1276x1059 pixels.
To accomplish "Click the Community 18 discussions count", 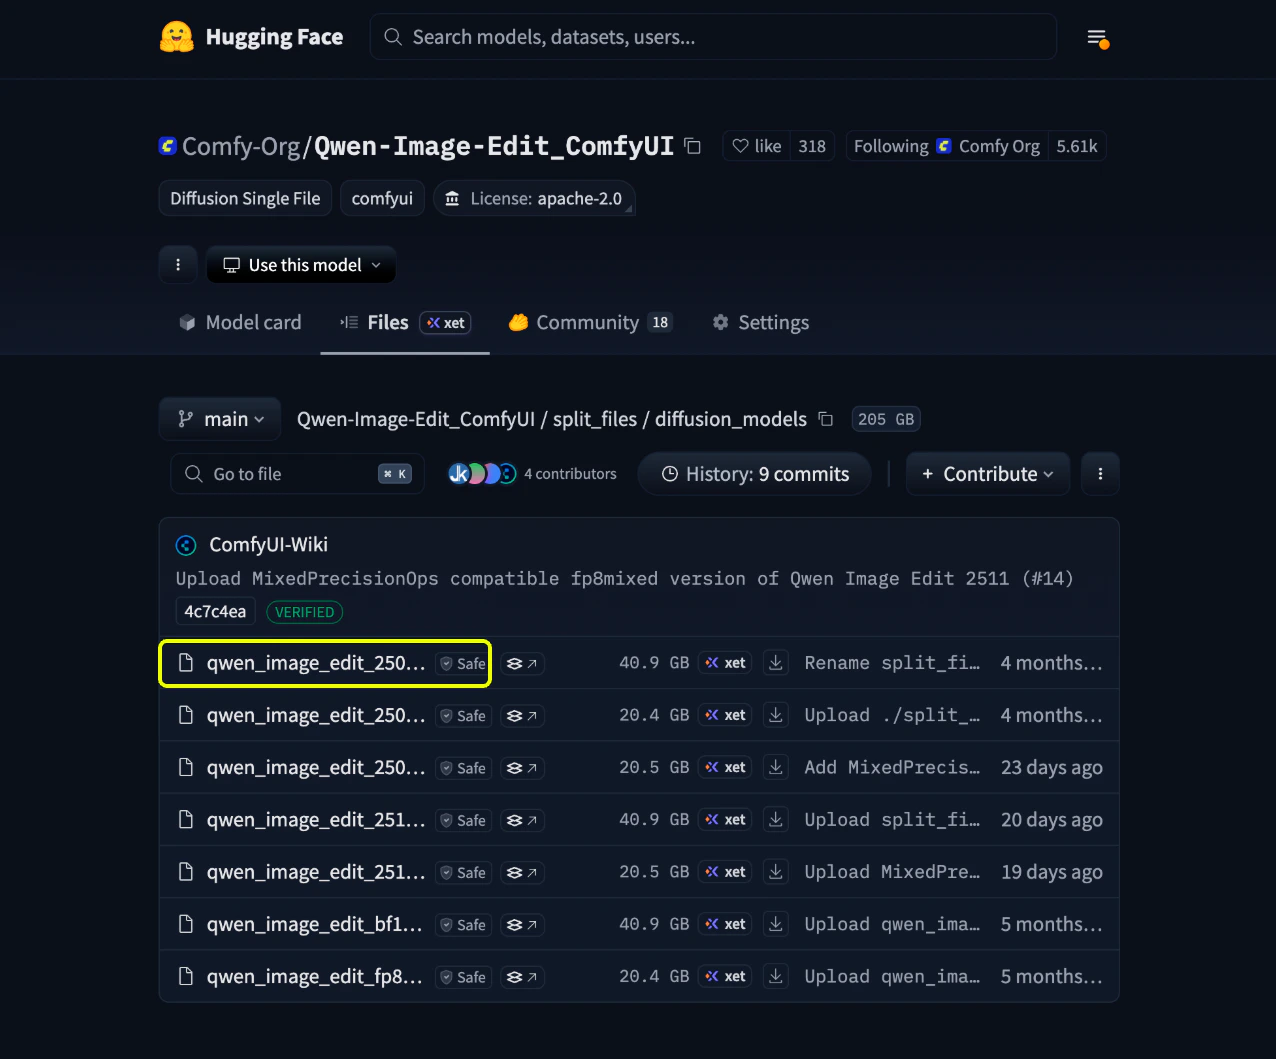I will [x=660, y=322].
